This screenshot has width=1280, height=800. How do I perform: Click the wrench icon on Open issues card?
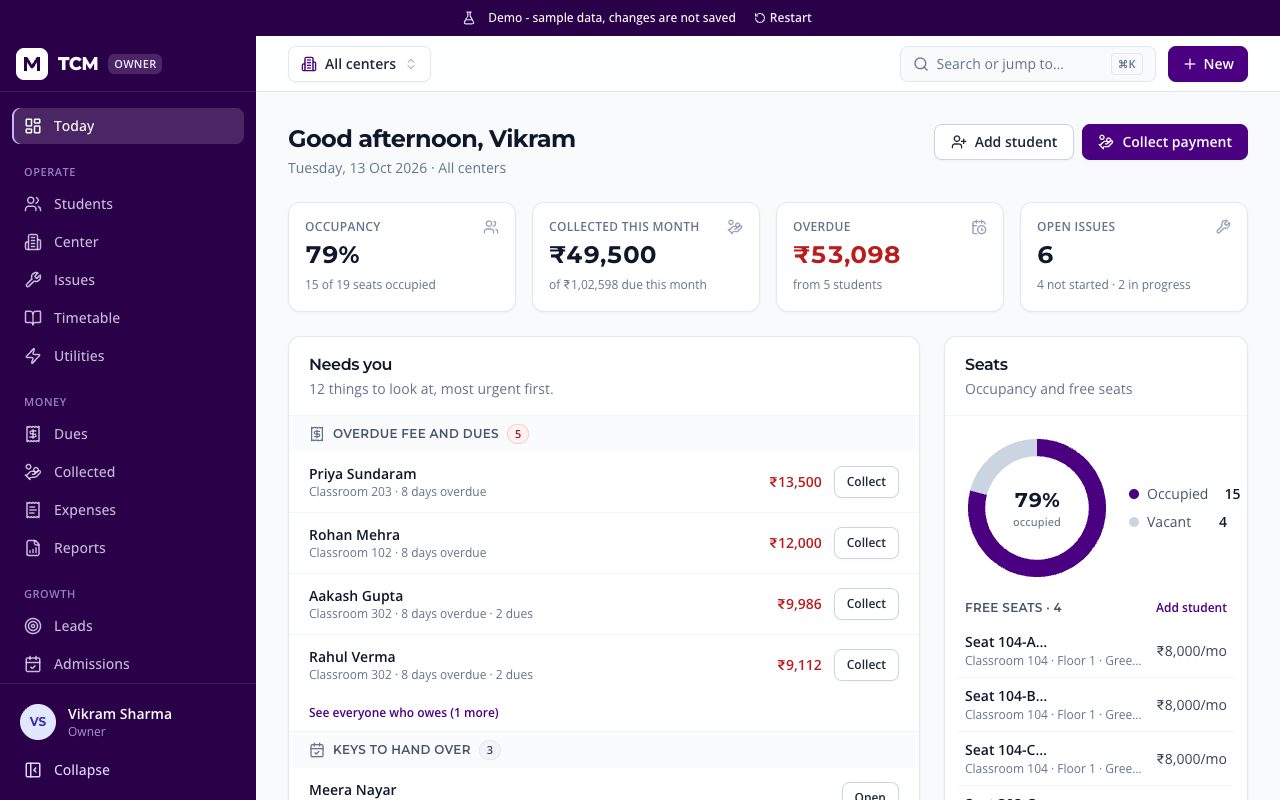(x=1223, y=227)
